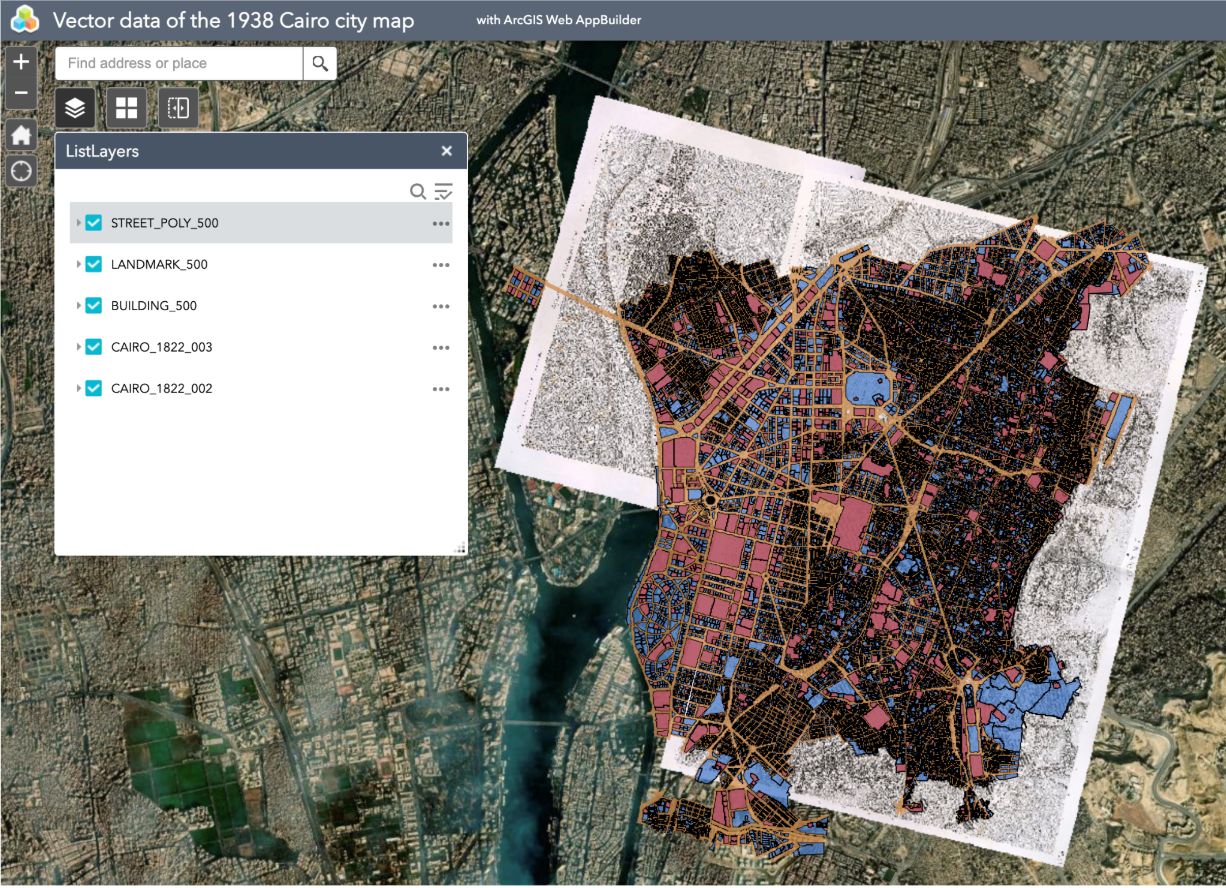Expand the BUILDING_500 layer arrow
Image resolution: width=1226 pixels, height=888 pixels.
pos(79,306)
